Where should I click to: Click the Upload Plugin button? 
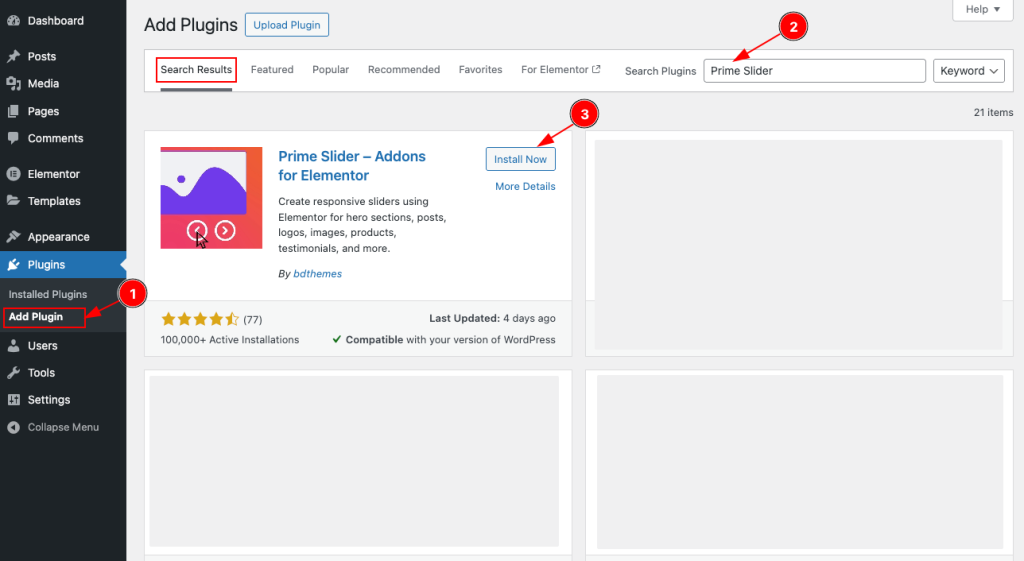(x=286, y=25)
